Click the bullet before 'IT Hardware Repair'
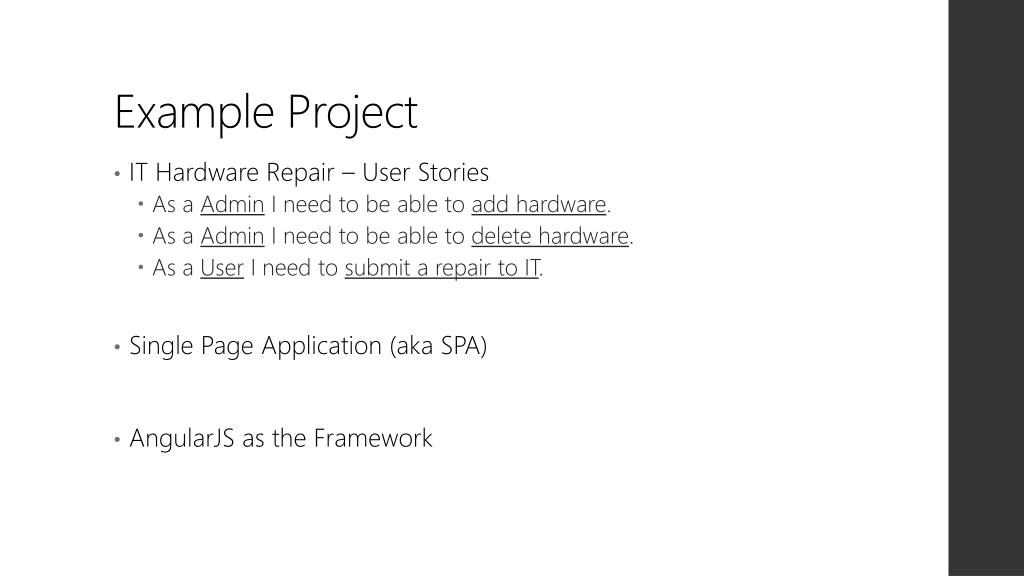This screenshot has width=1024, height=576. point(117,174)
